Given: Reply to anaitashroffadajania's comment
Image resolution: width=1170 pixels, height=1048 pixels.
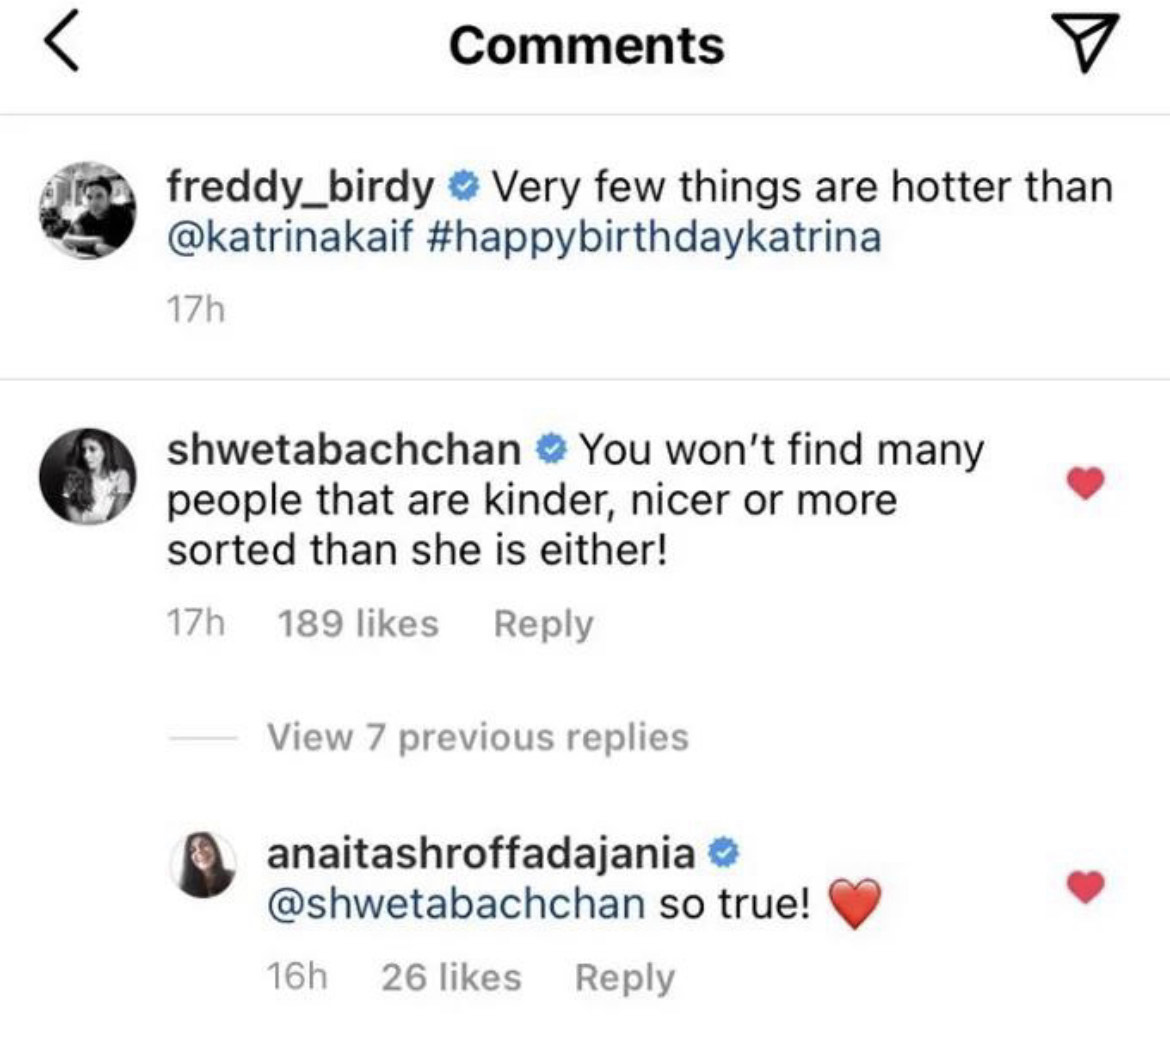Looking at the screenshot, I should coord(624,978).
